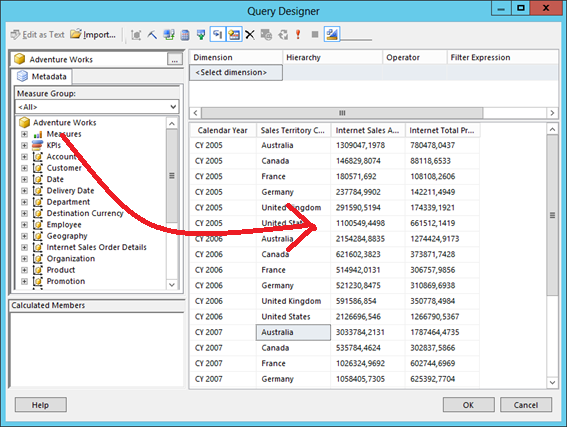Click the Prepare Query toolbar icon
This screenshot has width=567, height=427.
coord(283,35)
